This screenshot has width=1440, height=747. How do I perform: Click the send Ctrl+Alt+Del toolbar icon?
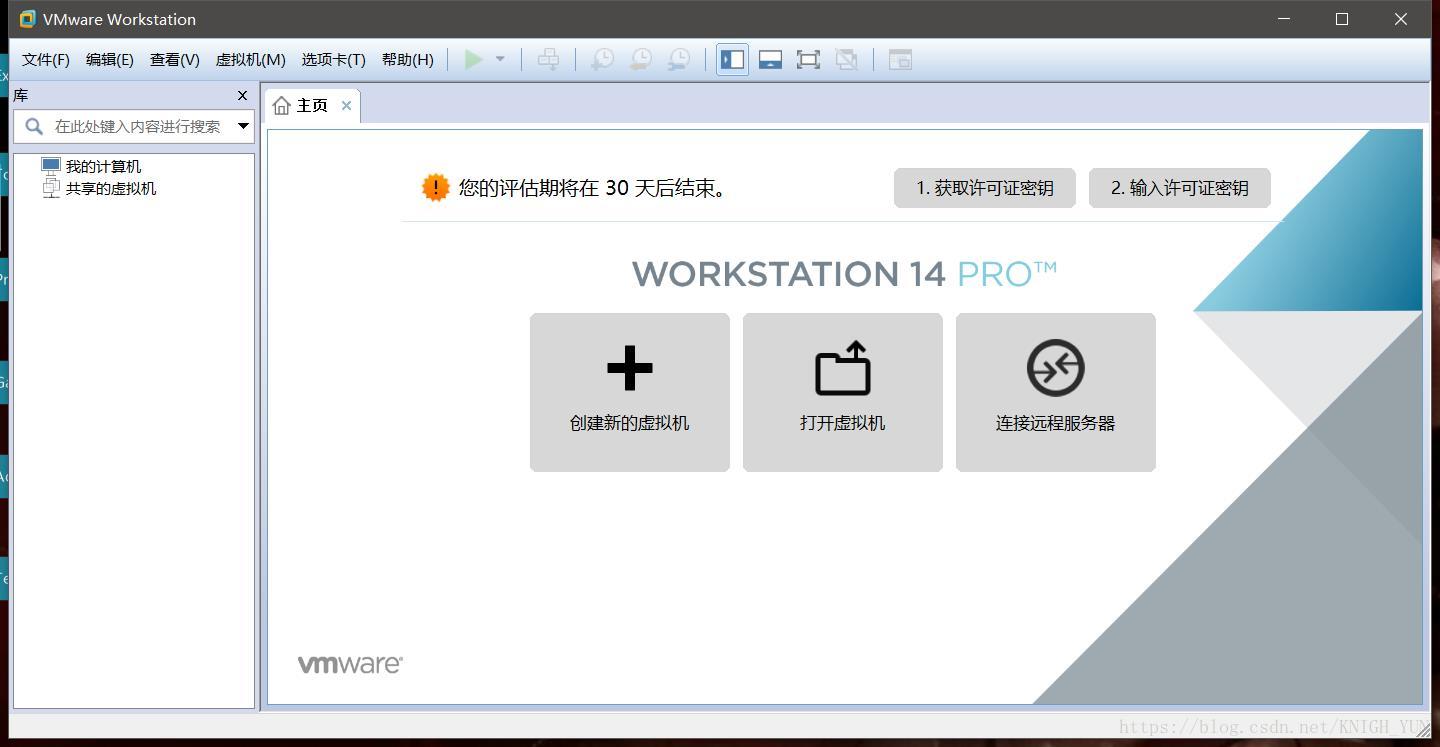pyautogui.click(x=548, y=60)
